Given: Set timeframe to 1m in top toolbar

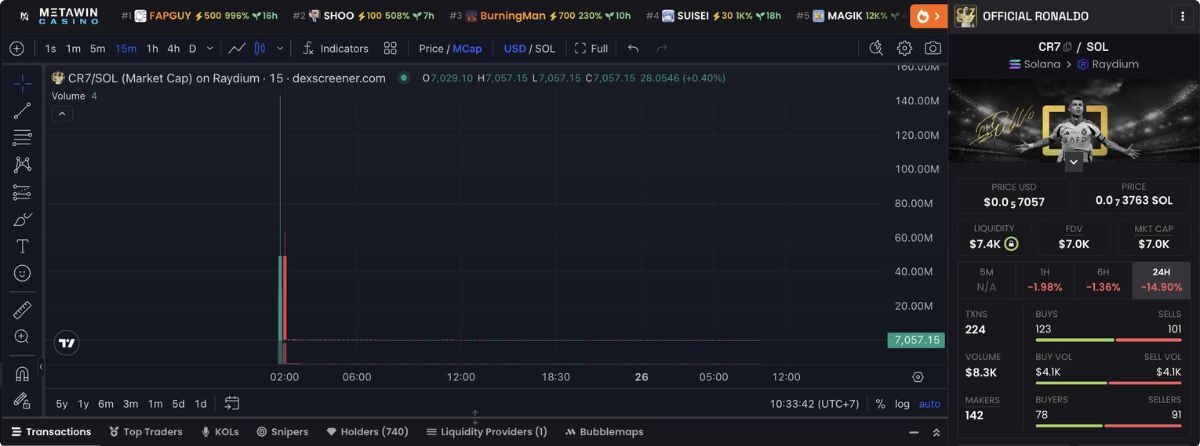Looking at the screenshot, I should tap(73, 48).
